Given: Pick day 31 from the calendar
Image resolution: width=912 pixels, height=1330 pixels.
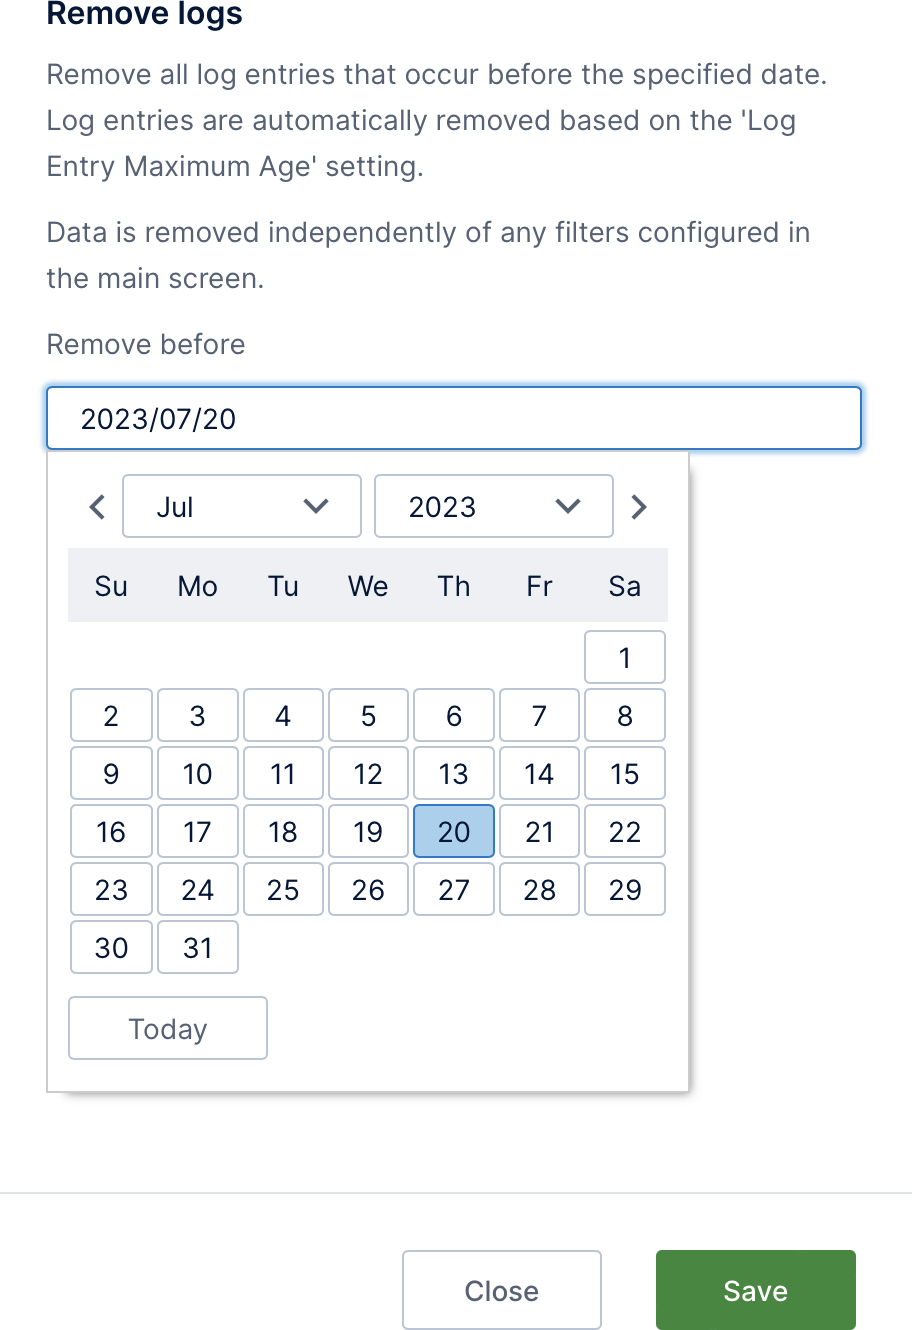Looking at the screenshot, I should (197, 947).
